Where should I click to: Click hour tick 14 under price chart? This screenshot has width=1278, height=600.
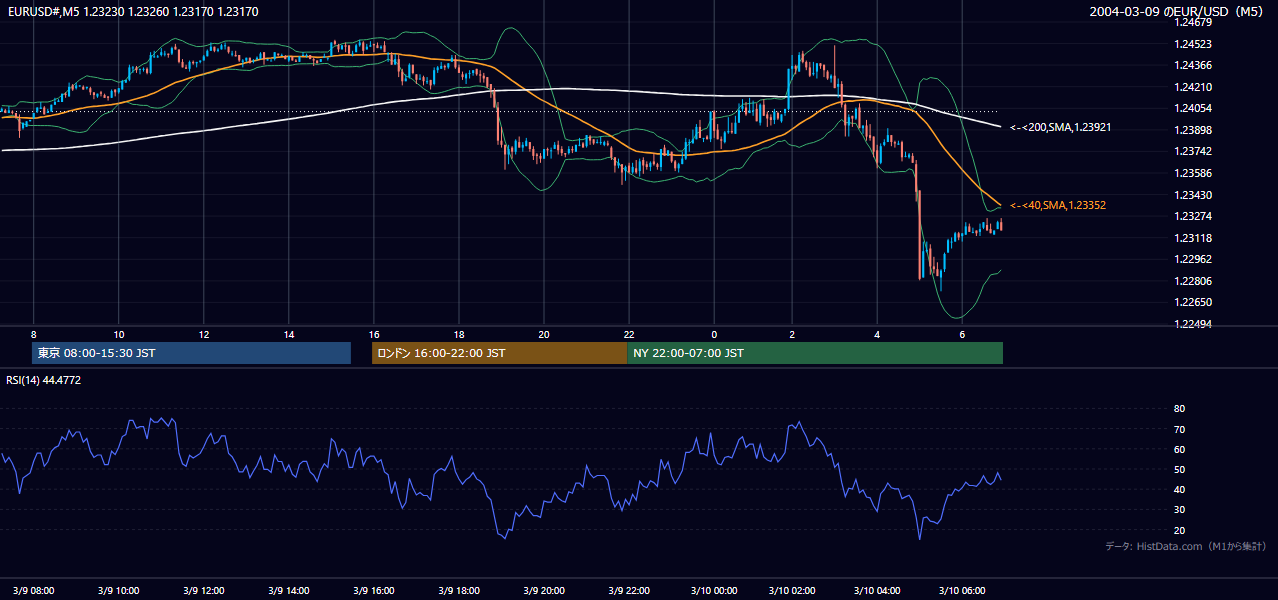coord(289,333)
